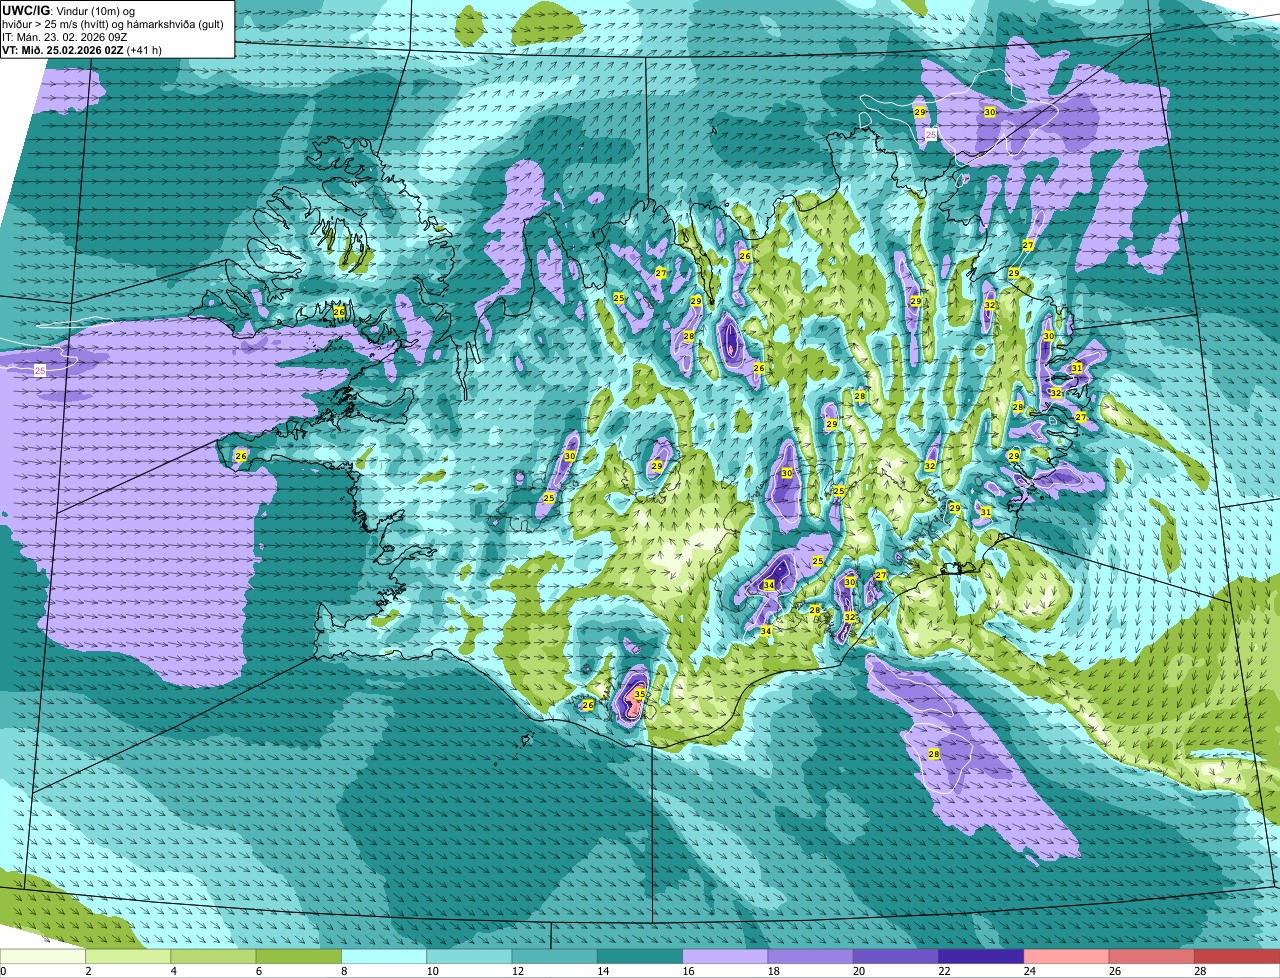Select the legend scale value "10"
The width and height of the screenshot is (1280, 978).
click(x=431, y=971)
